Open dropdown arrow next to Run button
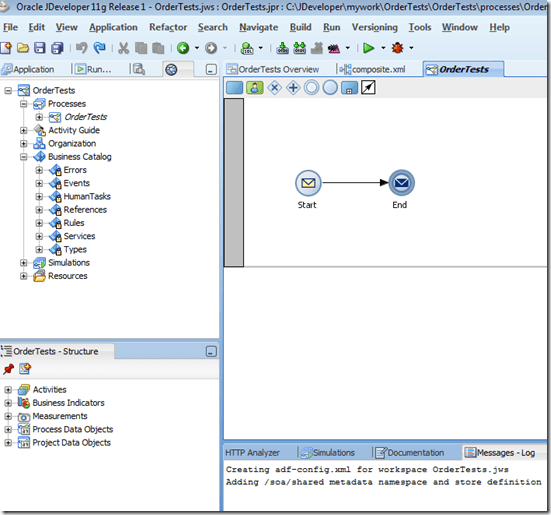Image resolution: width=551 pixels, height=515 pixels. pyautogui.click(x=383, y=48)
